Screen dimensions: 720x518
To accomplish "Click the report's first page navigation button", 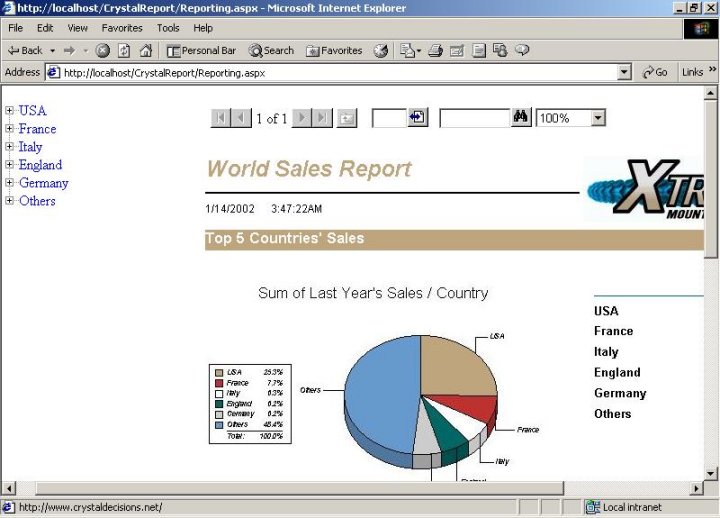I will tap(220, 118).
